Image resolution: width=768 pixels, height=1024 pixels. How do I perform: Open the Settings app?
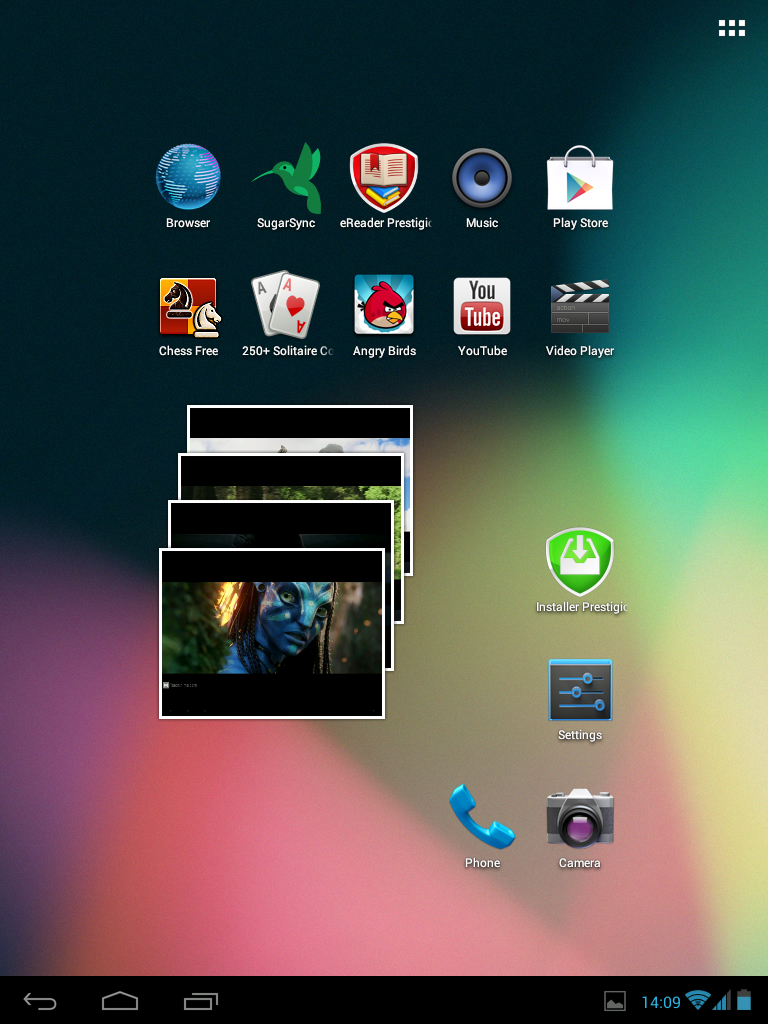(x=580, y=700)
